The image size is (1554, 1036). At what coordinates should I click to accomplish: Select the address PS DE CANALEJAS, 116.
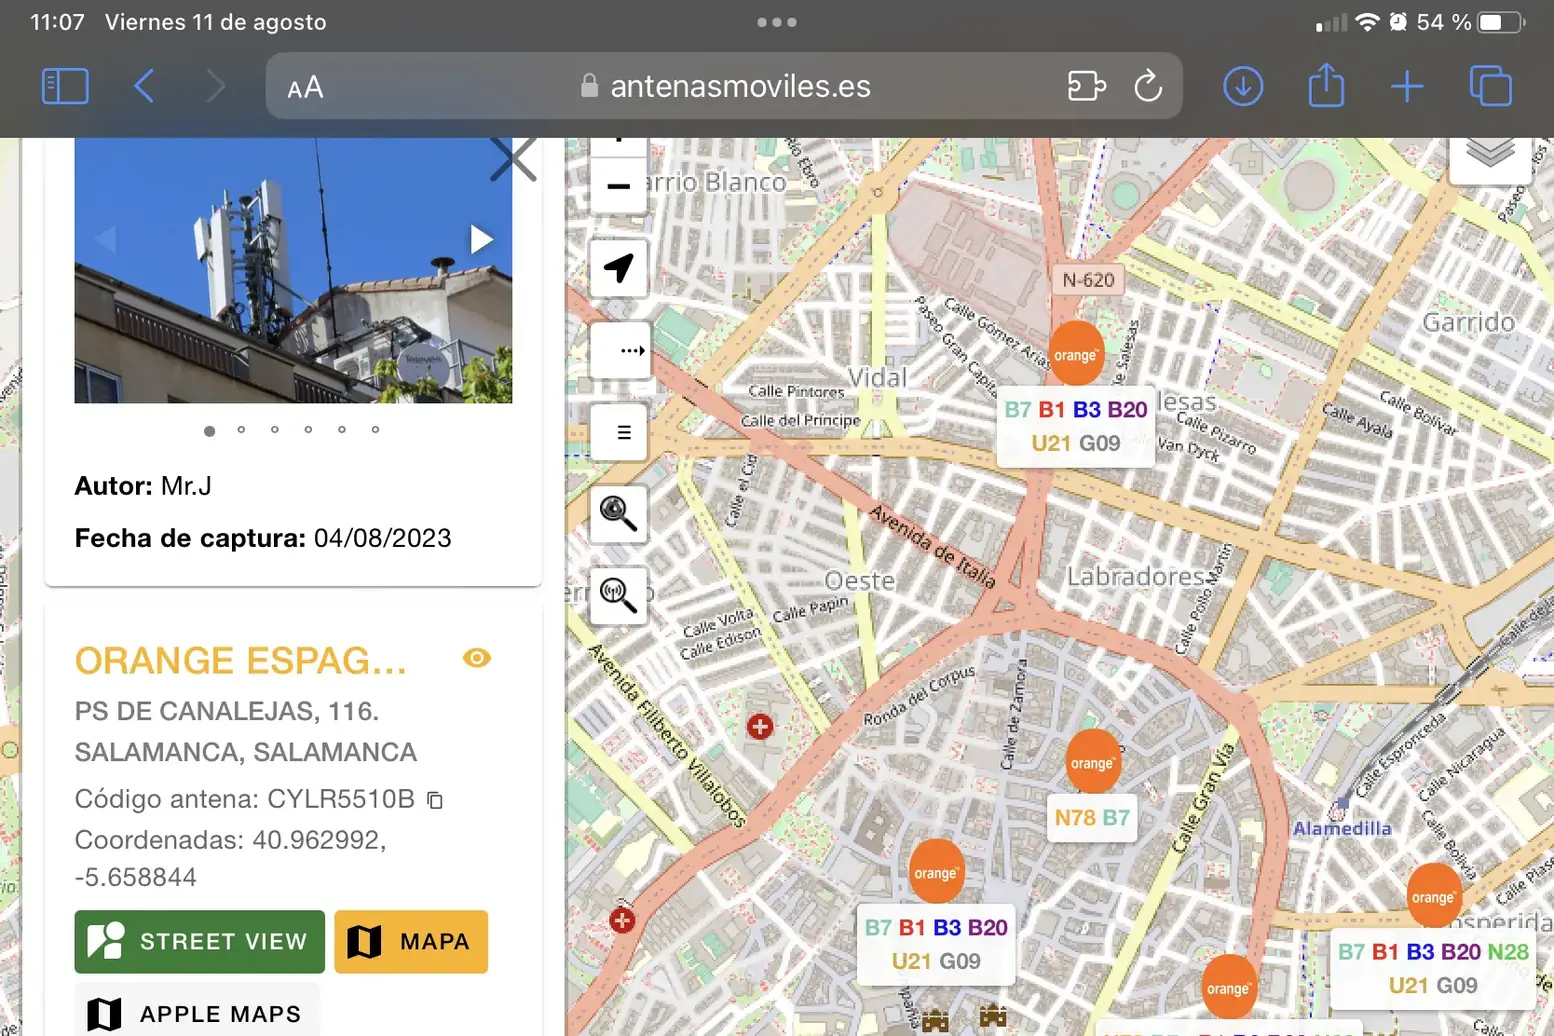[227, 711]
